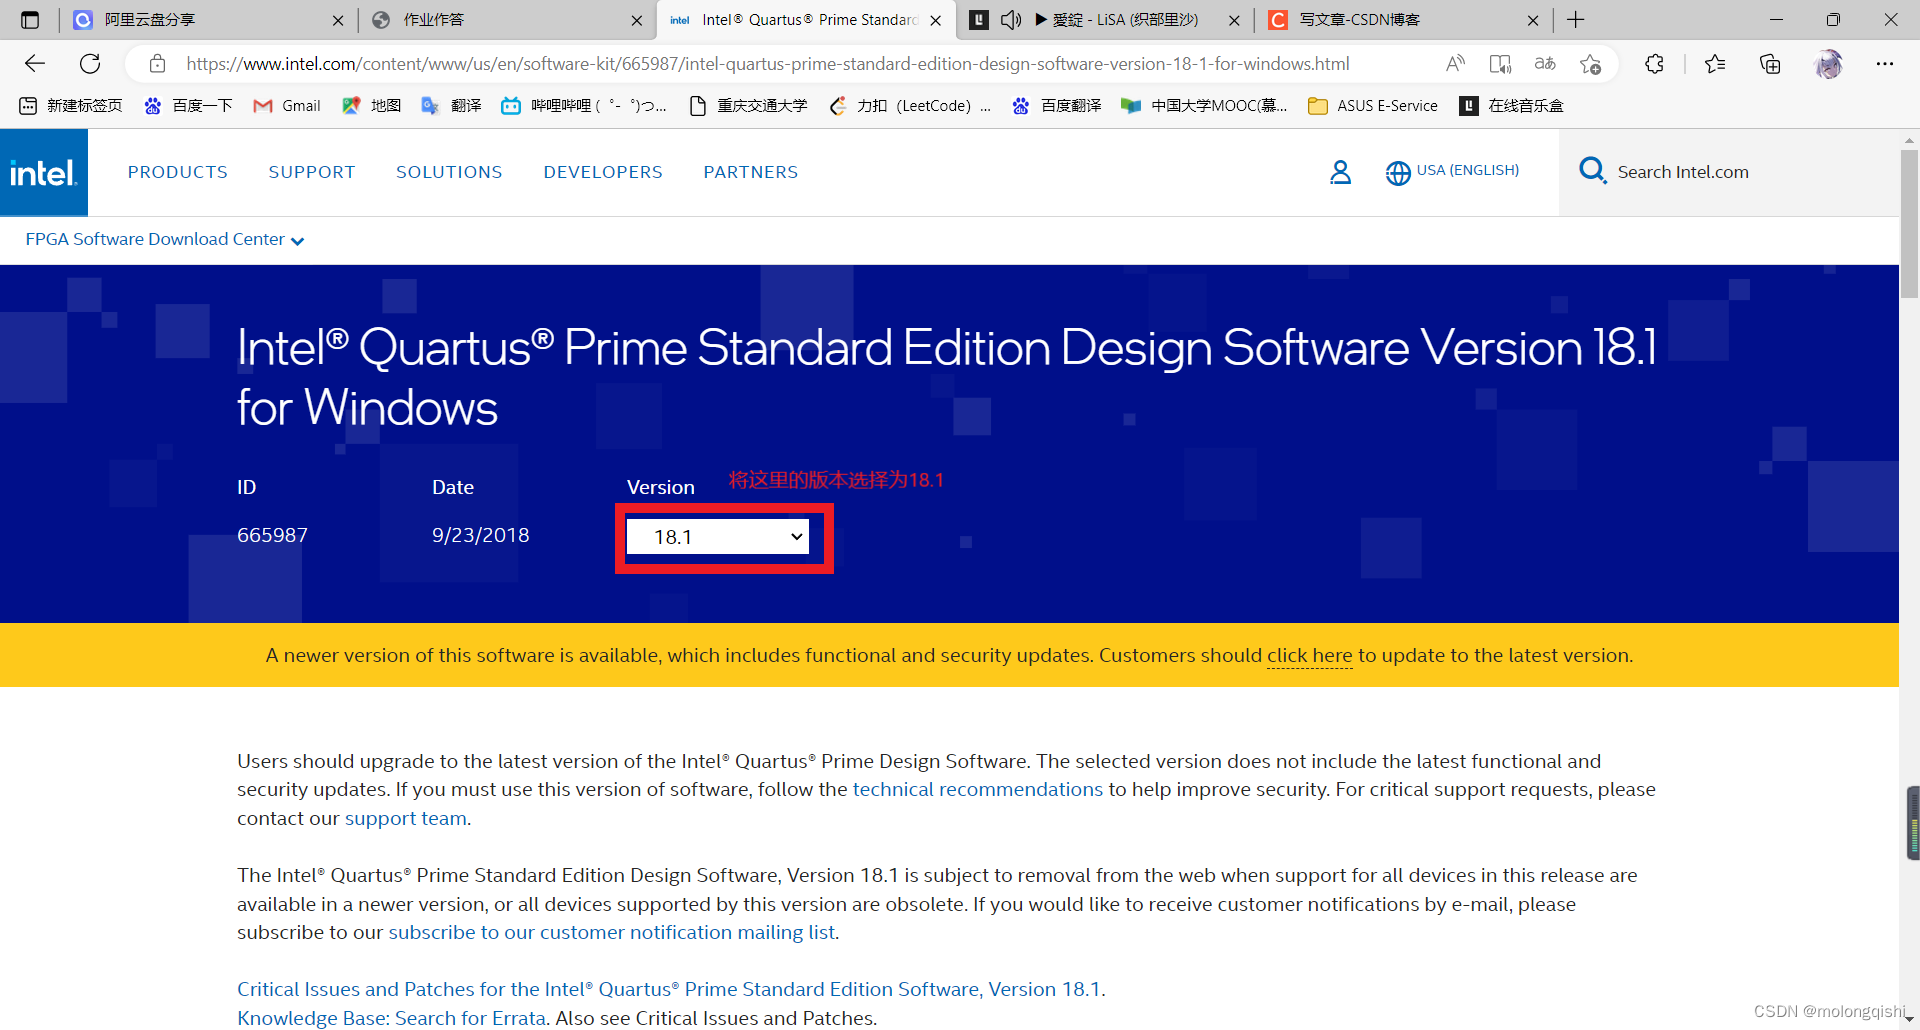Open the Intel account sign-in icon

click(1340, 172)
